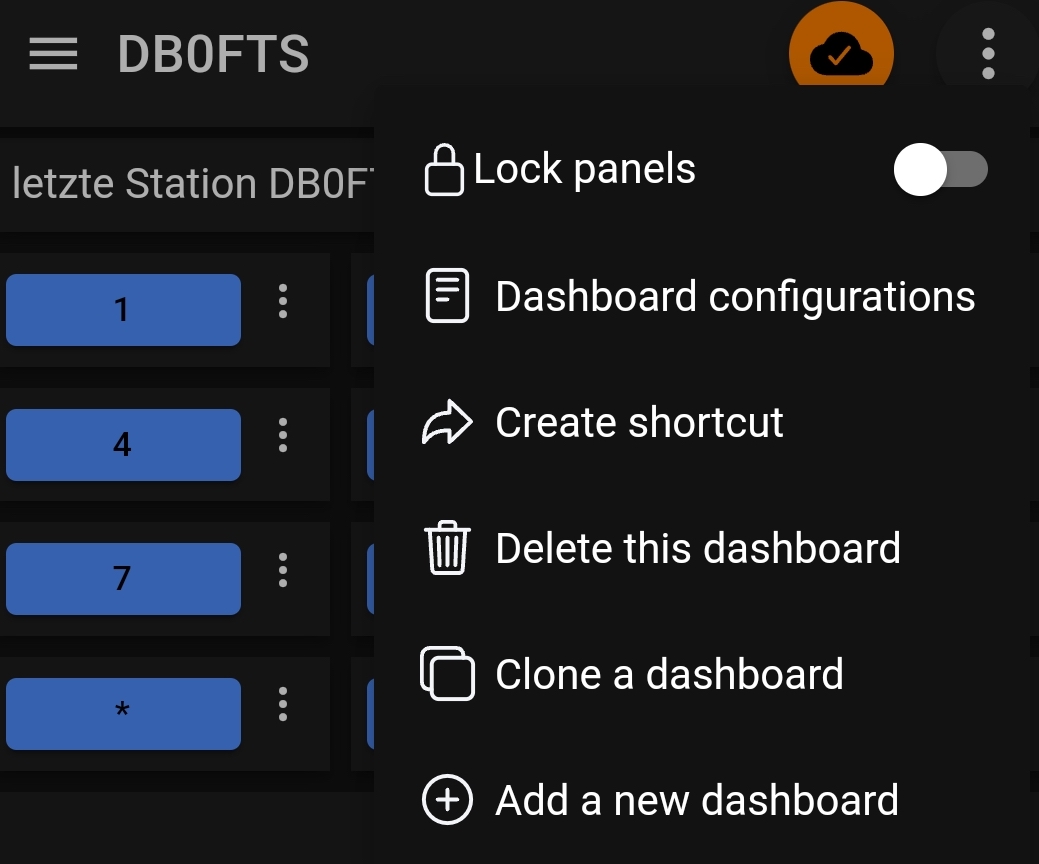Click the padlock icon beside Lock panels

pos(443,170)
